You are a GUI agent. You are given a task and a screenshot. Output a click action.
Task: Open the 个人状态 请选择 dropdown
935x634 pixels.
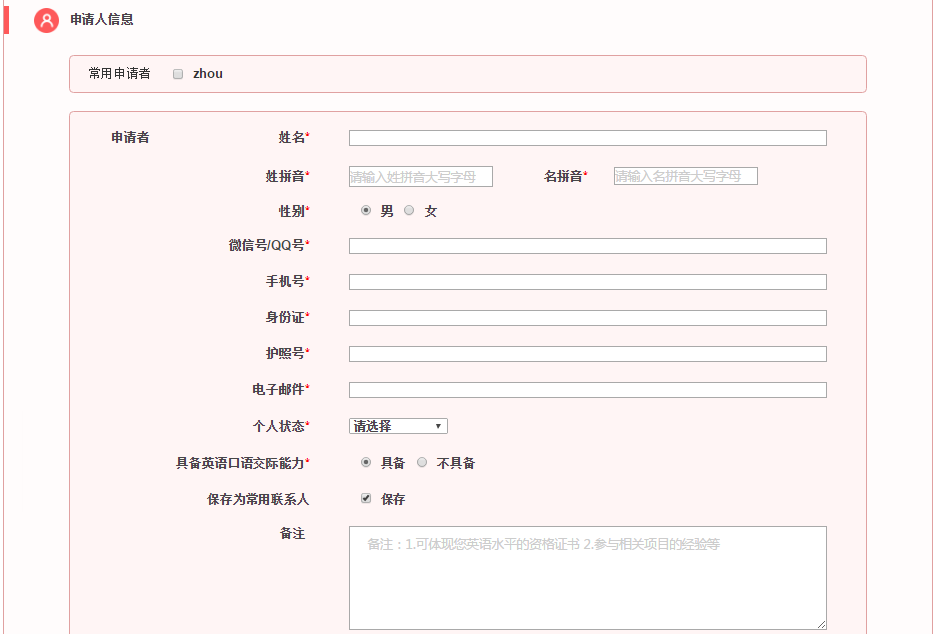pyautogui.click(x=398, y=426)
